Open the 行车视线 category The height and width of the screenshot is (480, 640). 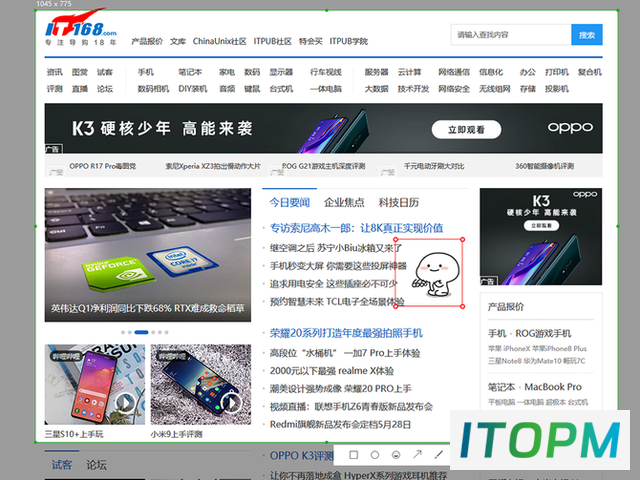pos(326,72)
